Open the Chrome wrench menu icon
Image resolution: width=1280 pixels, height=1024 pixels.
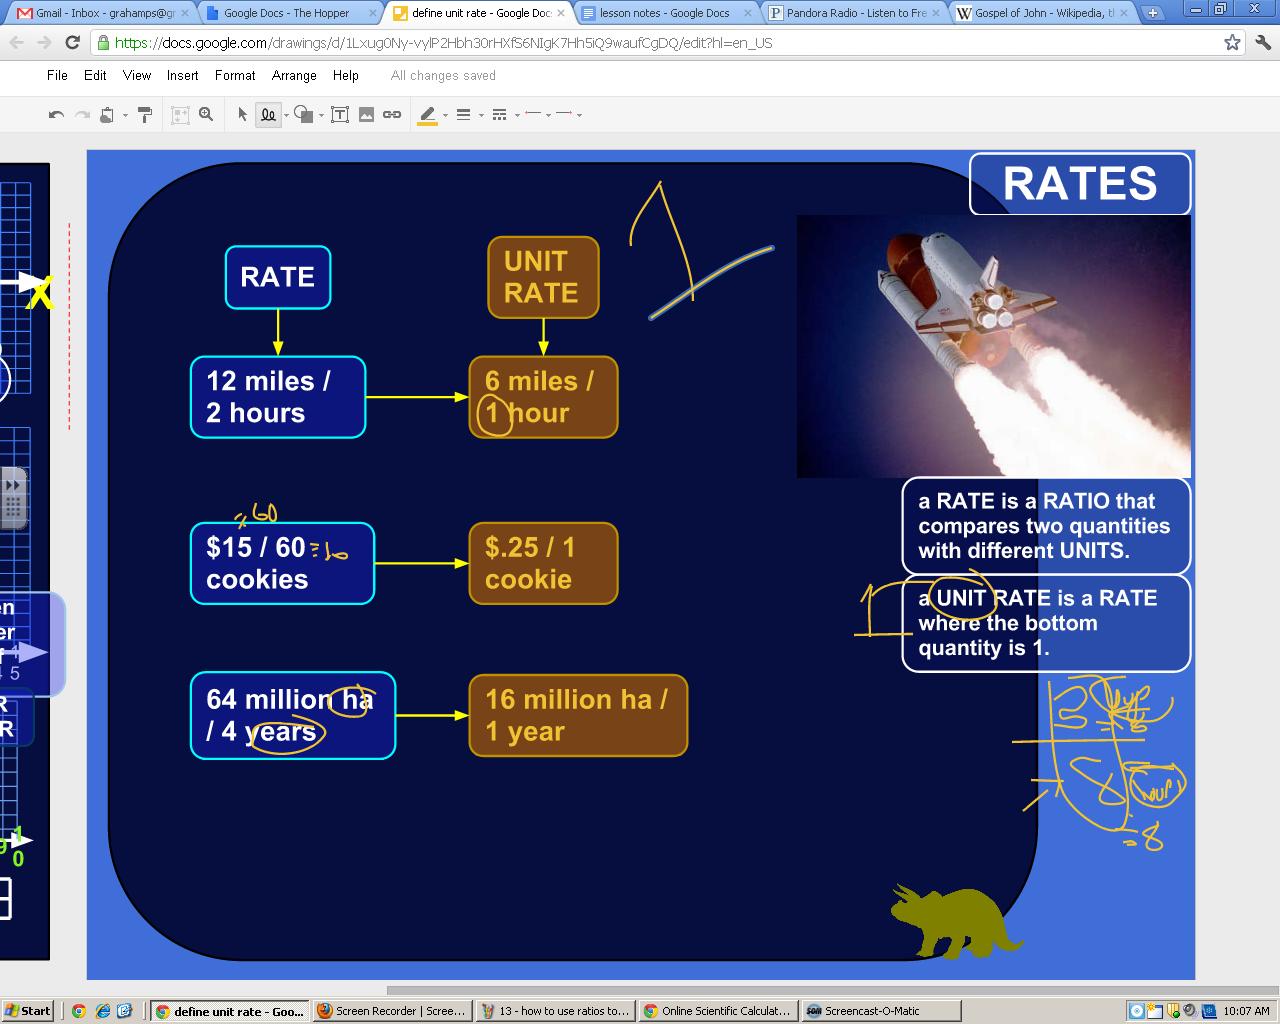1262,43
